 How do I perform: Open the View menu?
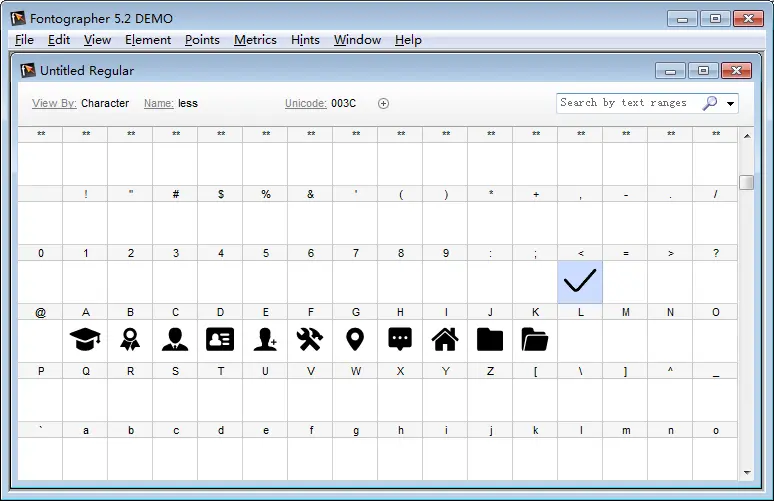tap(97, 40)
